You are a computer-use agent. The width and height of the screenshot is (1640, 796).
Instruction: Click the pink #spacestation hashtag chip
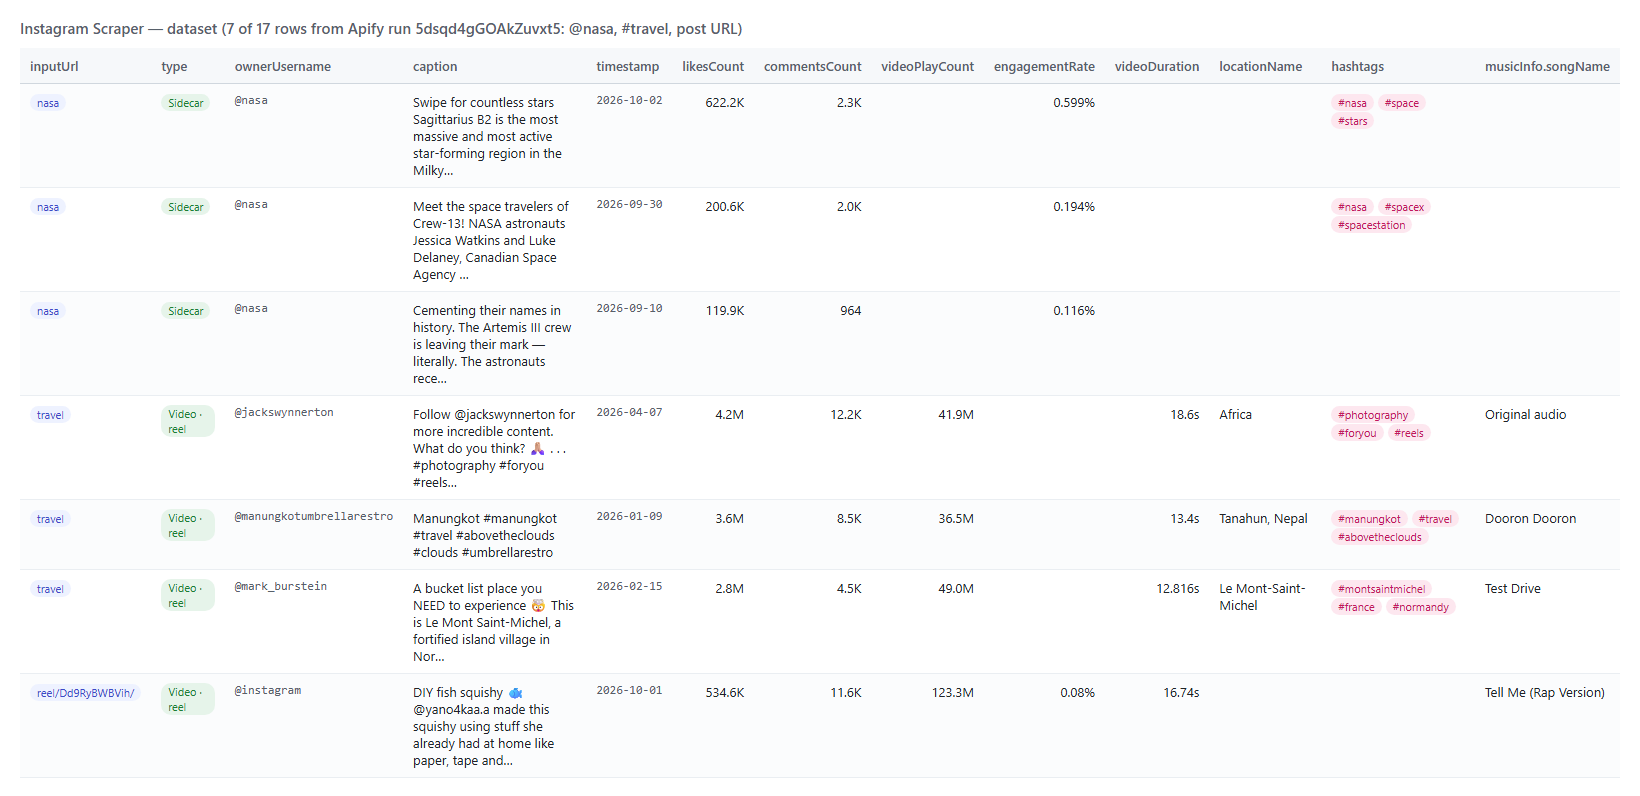(1372, 225)
